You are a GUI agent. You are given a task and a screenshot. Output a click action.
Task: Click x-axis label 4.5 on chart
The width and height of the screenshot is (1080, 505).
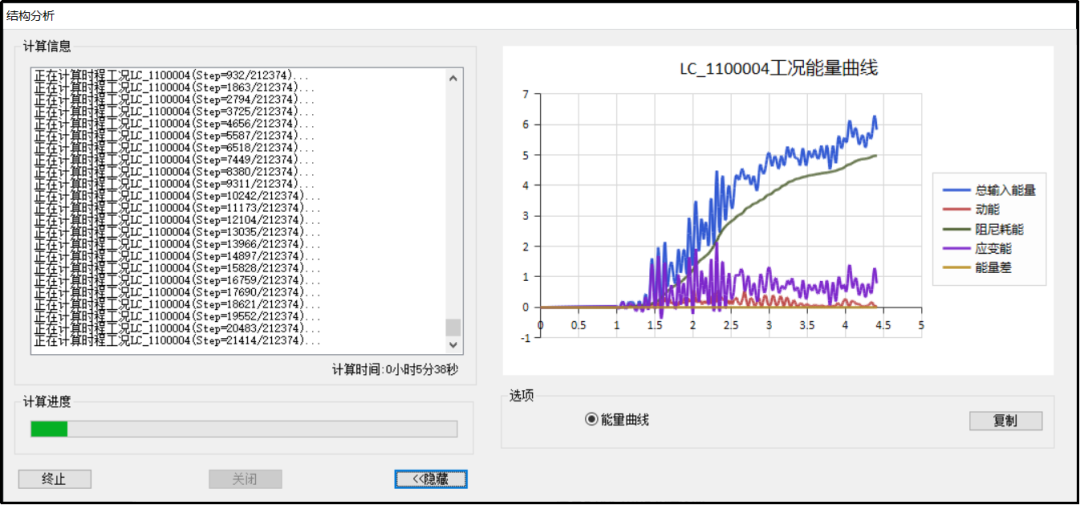(x=883, y=324)
